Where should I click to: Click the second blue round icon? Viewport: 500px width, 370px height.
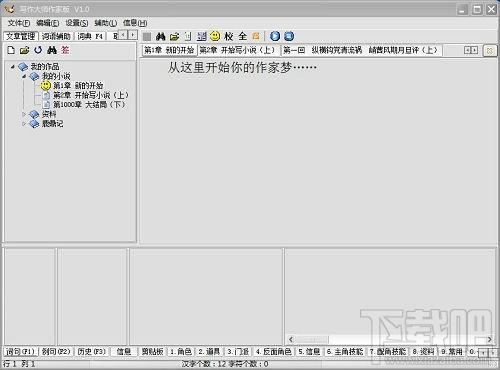[x=289, y=36]
